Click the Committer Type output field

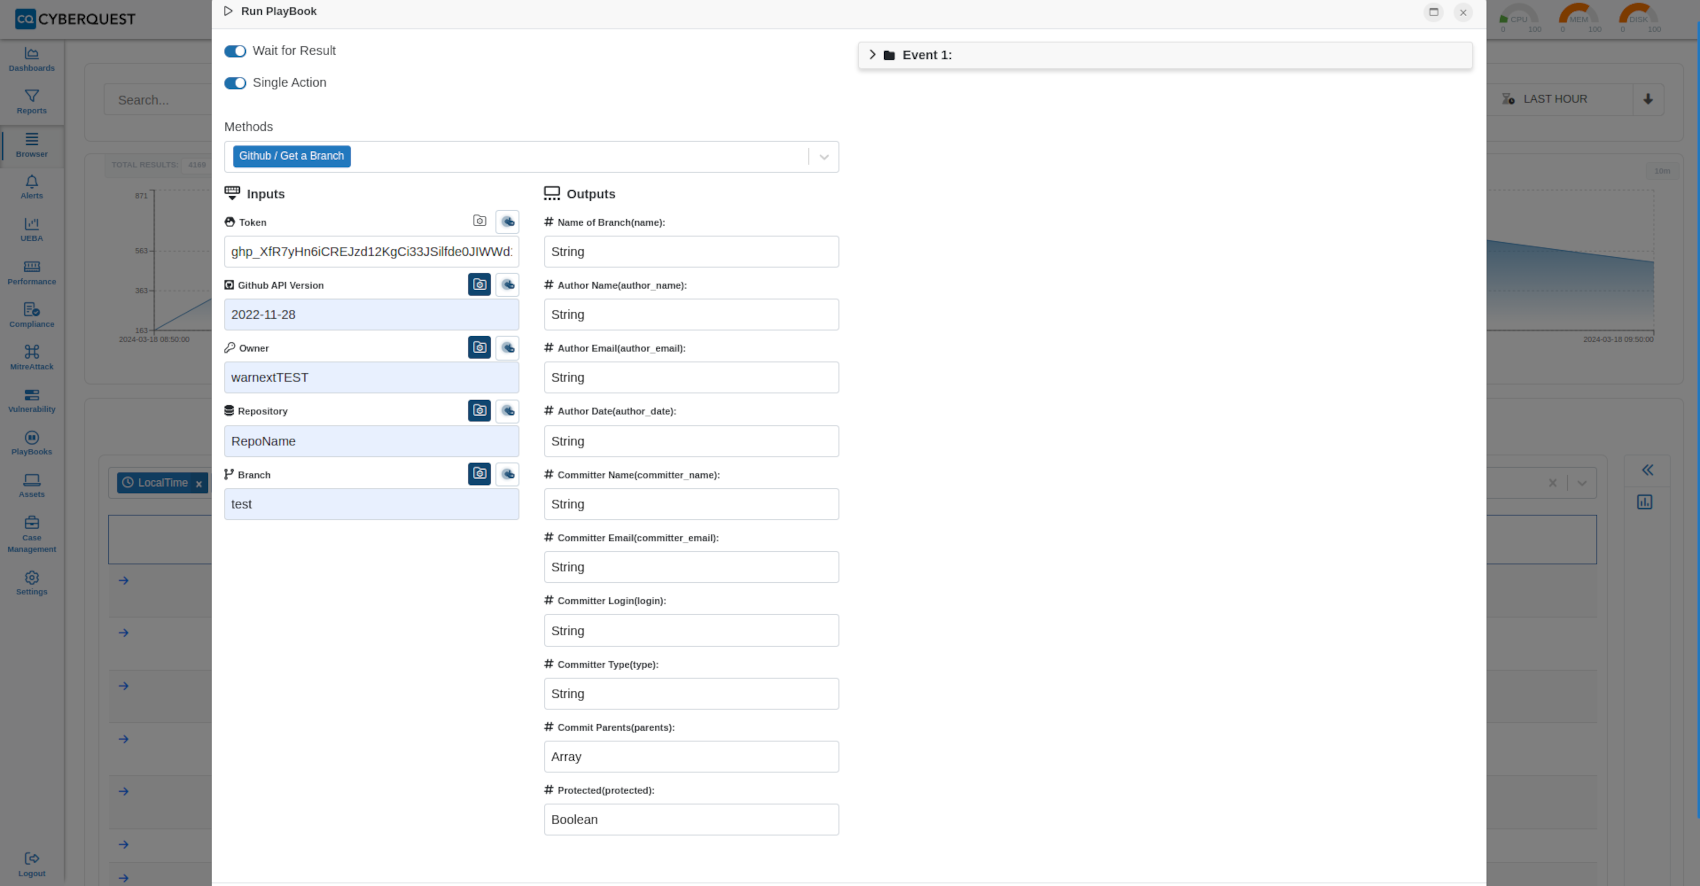[x=691, y=694]
